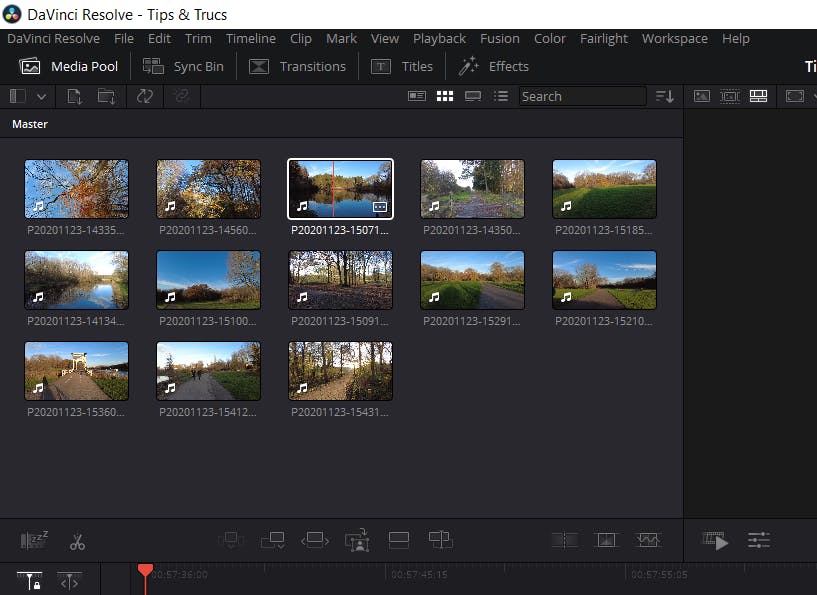Click the Import Media icon

tap(75, 96)
